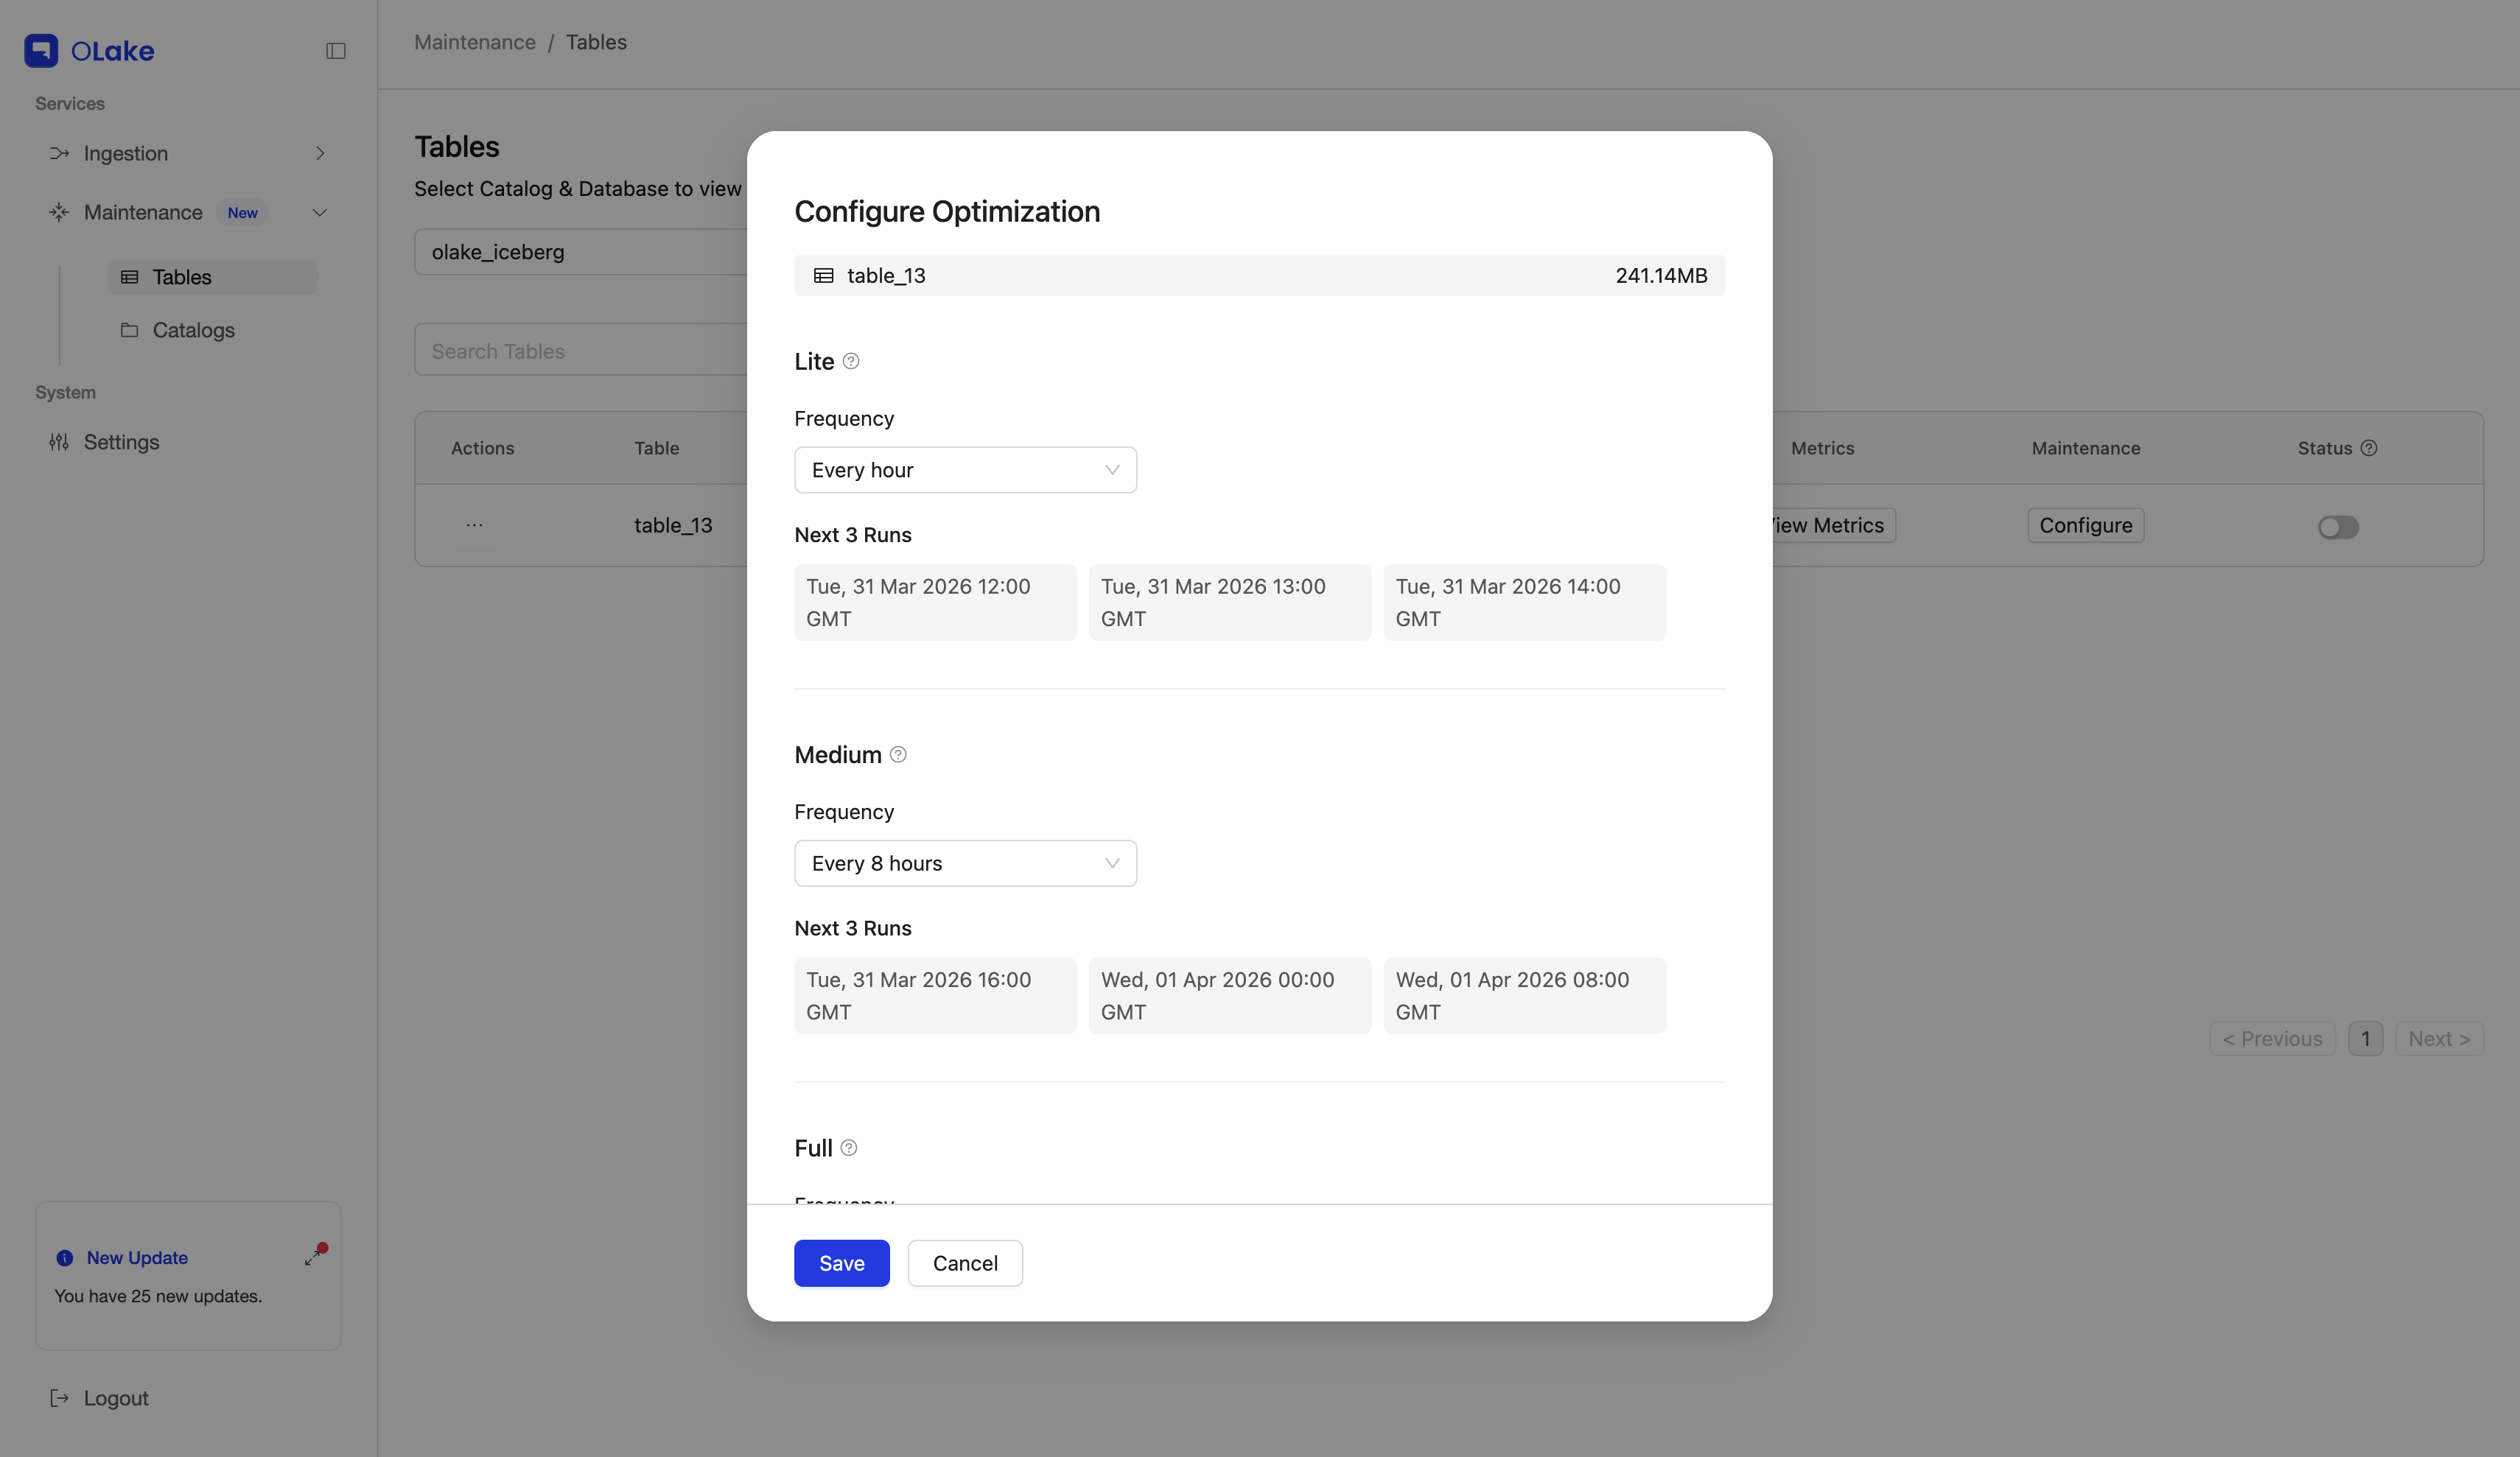
Task: Click the Full help question icon
Action: tap(849, 1148)
